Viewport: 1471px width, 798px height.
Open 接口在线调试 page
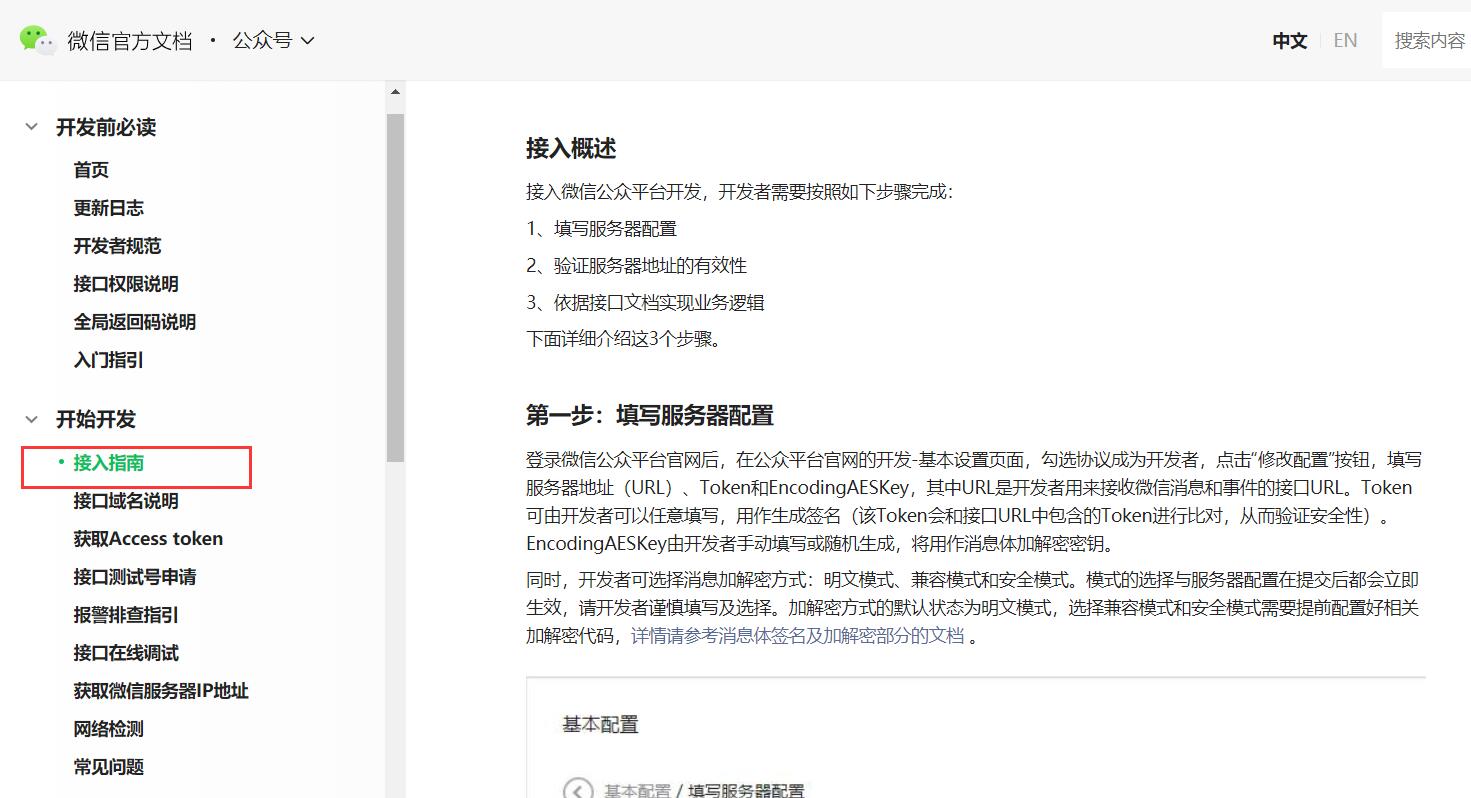point(126,653)
